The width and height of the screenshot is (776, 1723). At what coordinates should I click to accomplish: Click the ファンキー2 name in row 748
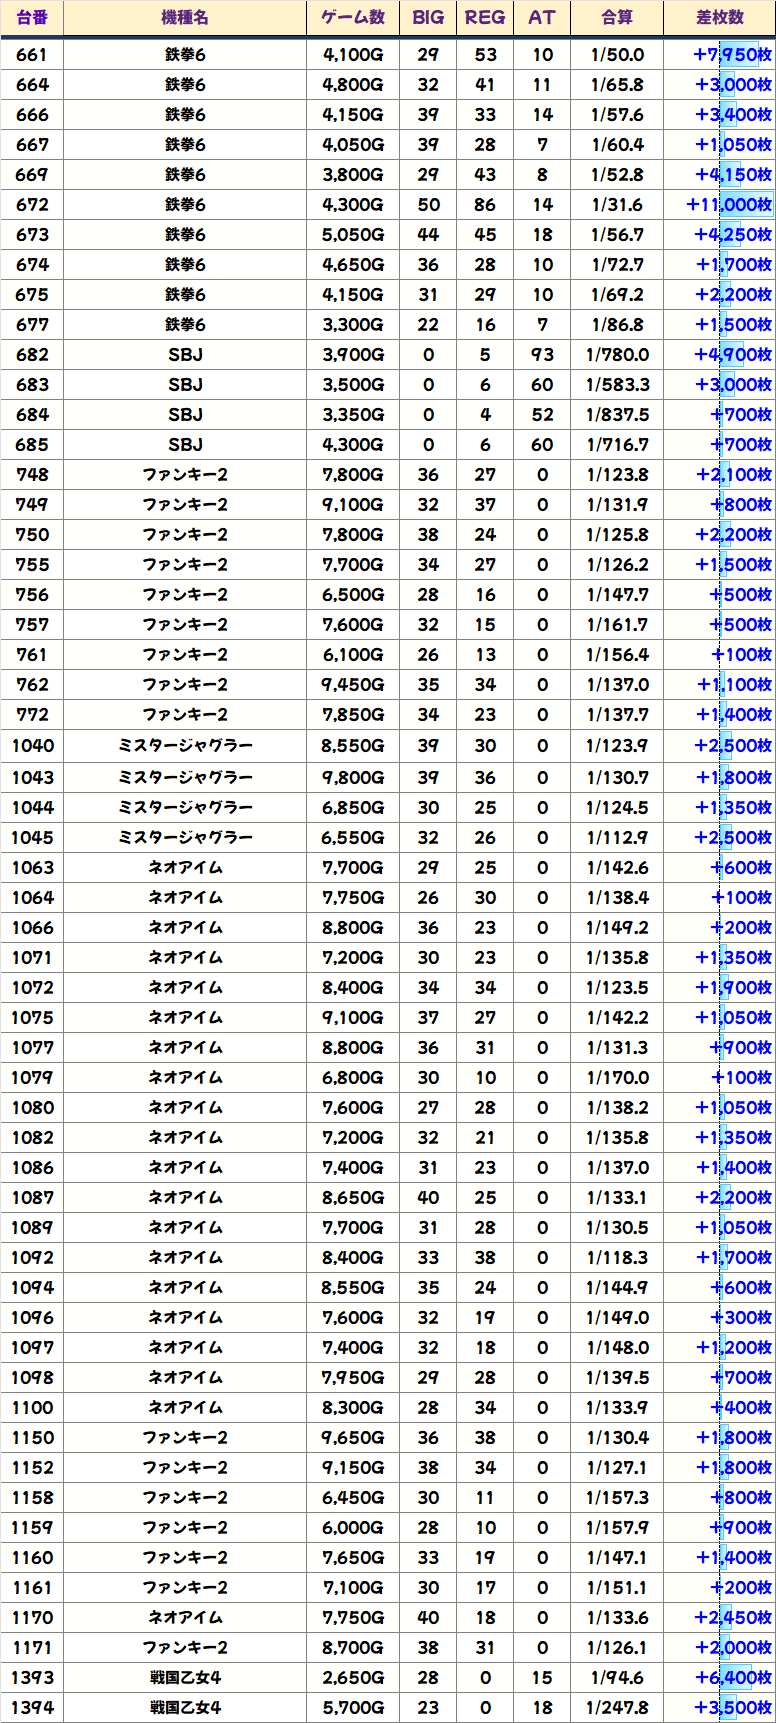coord(185,475)
